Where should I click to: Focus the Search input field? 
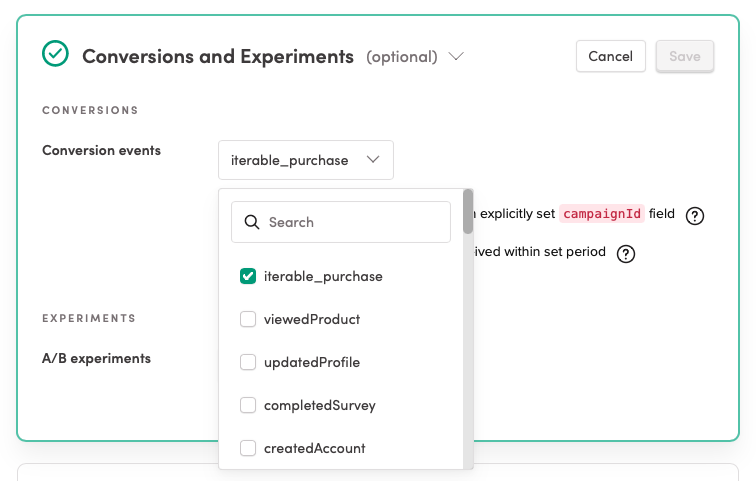(341, 222)
